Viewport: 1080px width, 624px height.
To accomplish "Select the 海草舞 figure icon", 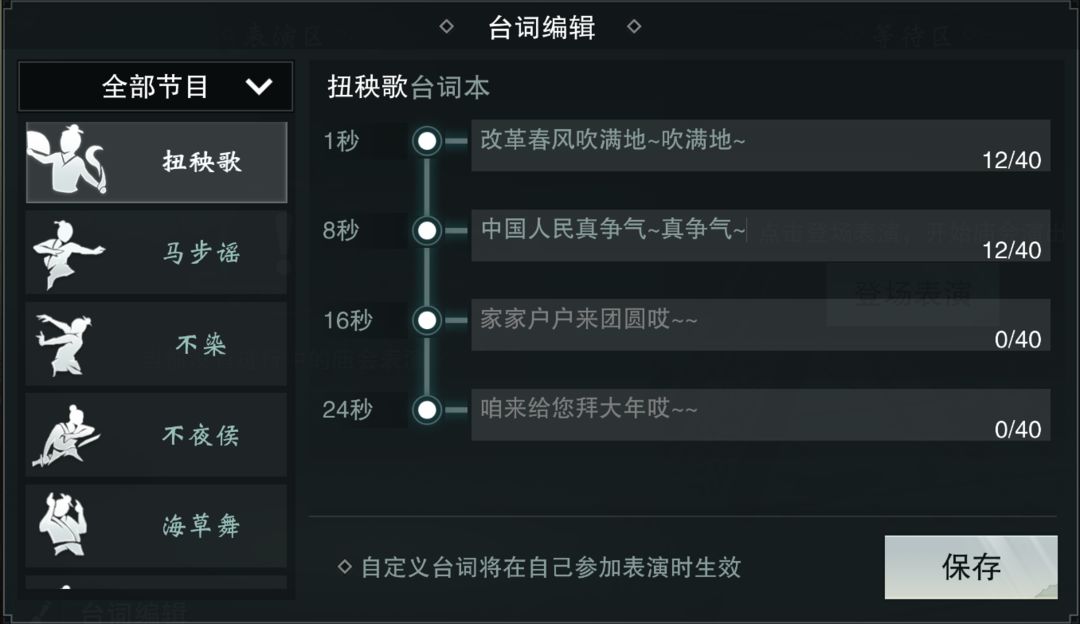I will (x=63, y=525).
